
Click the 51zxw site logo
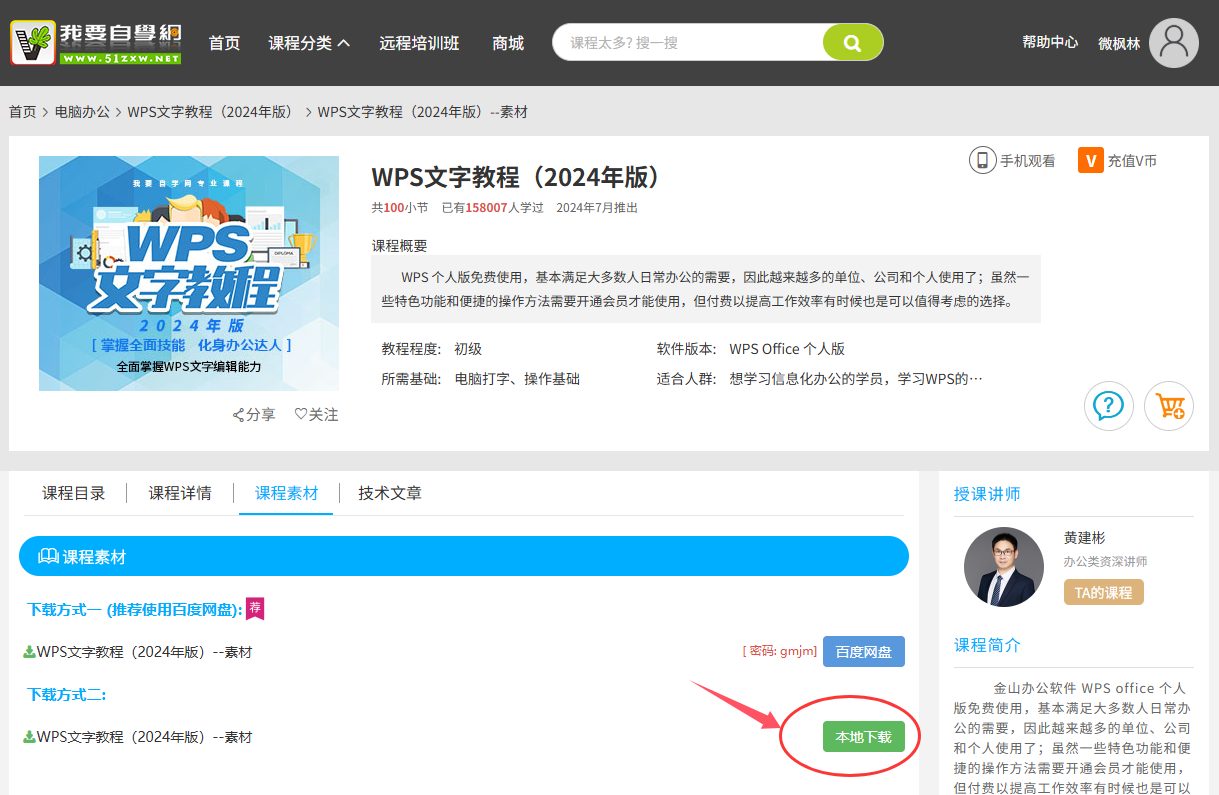(96, 43)
